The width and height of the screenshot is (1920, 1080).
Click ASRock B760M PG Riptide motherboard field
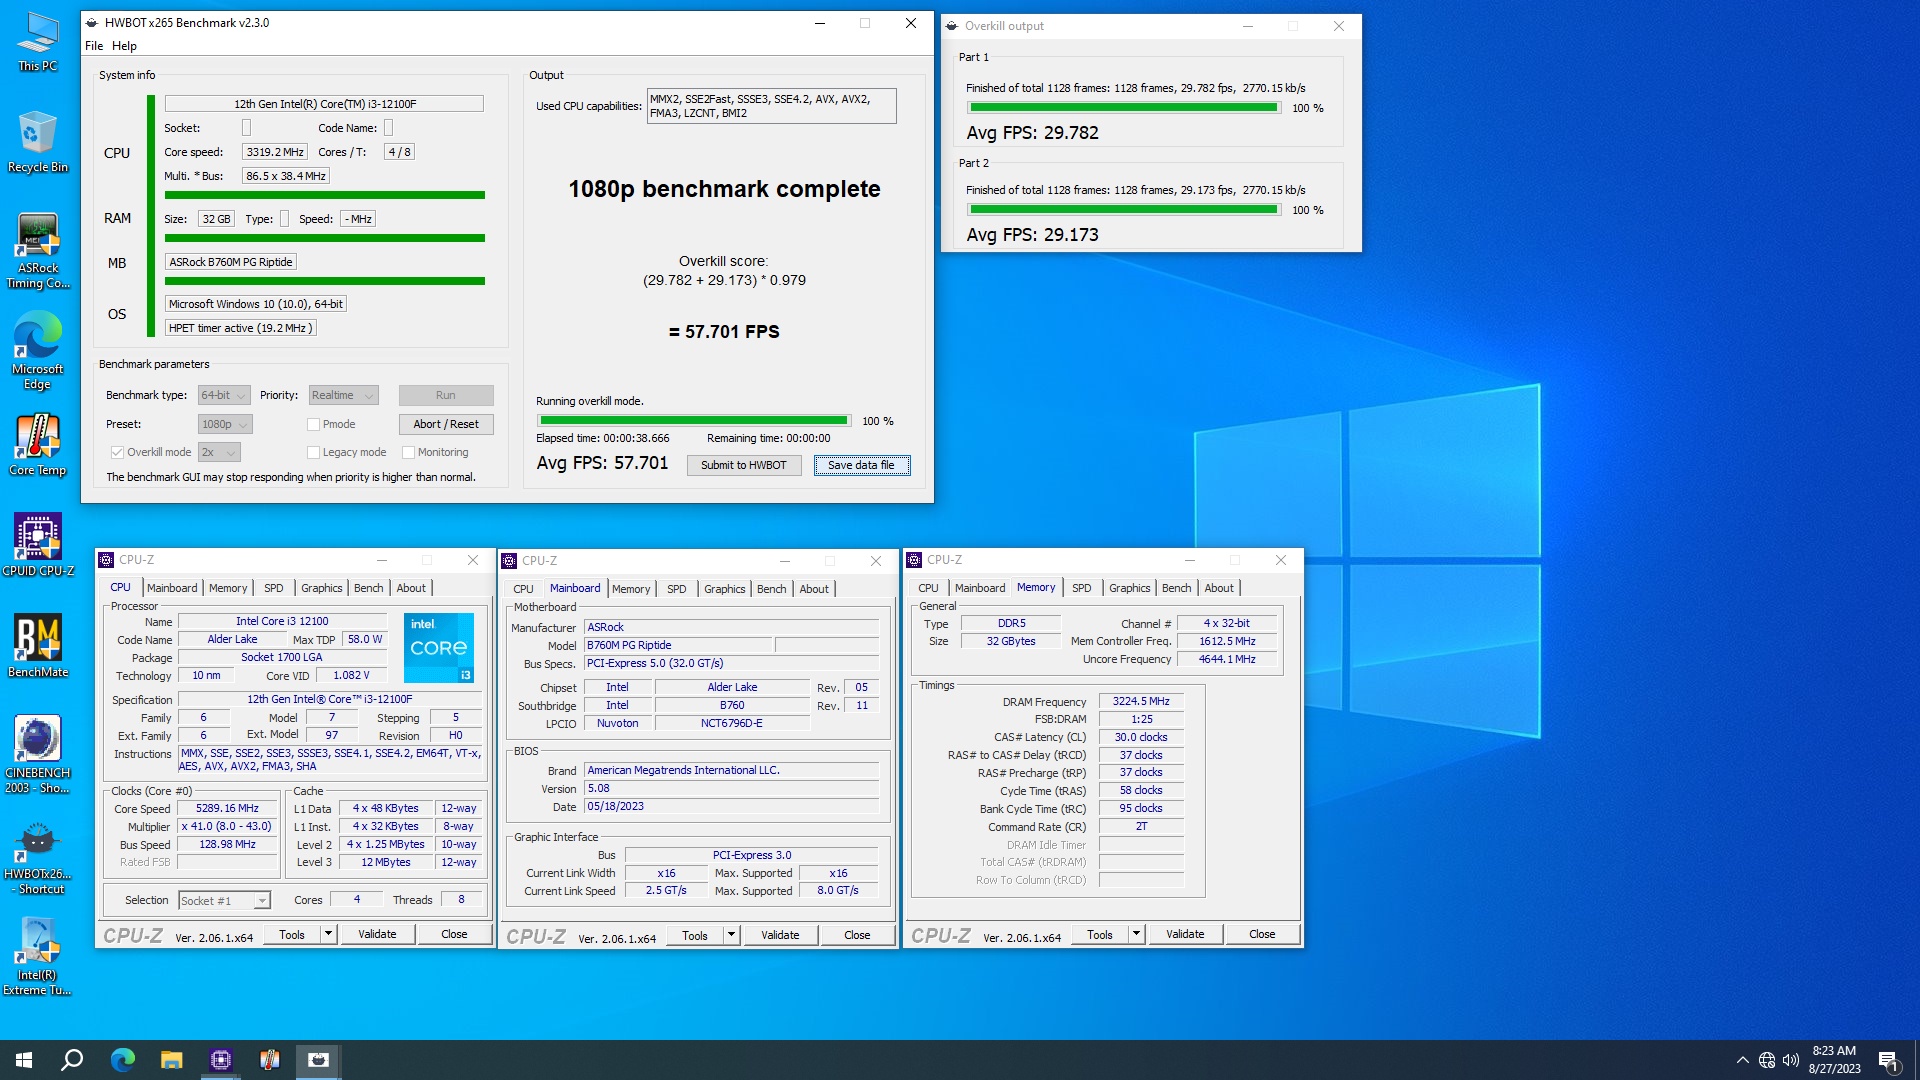(x=231, y=262)
